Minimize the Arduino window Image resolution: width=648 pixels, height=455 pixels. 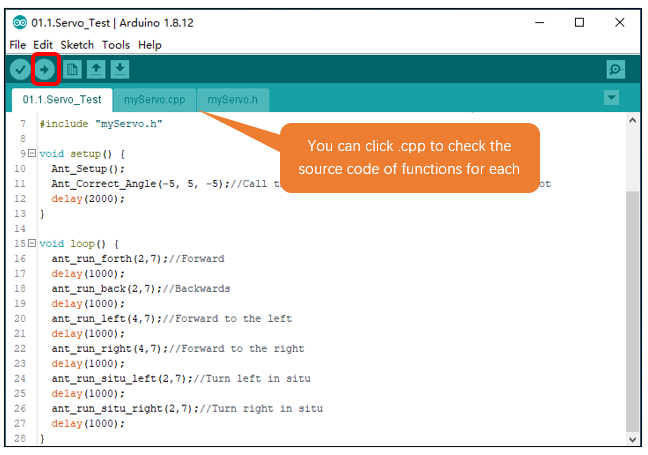point(539,22)
